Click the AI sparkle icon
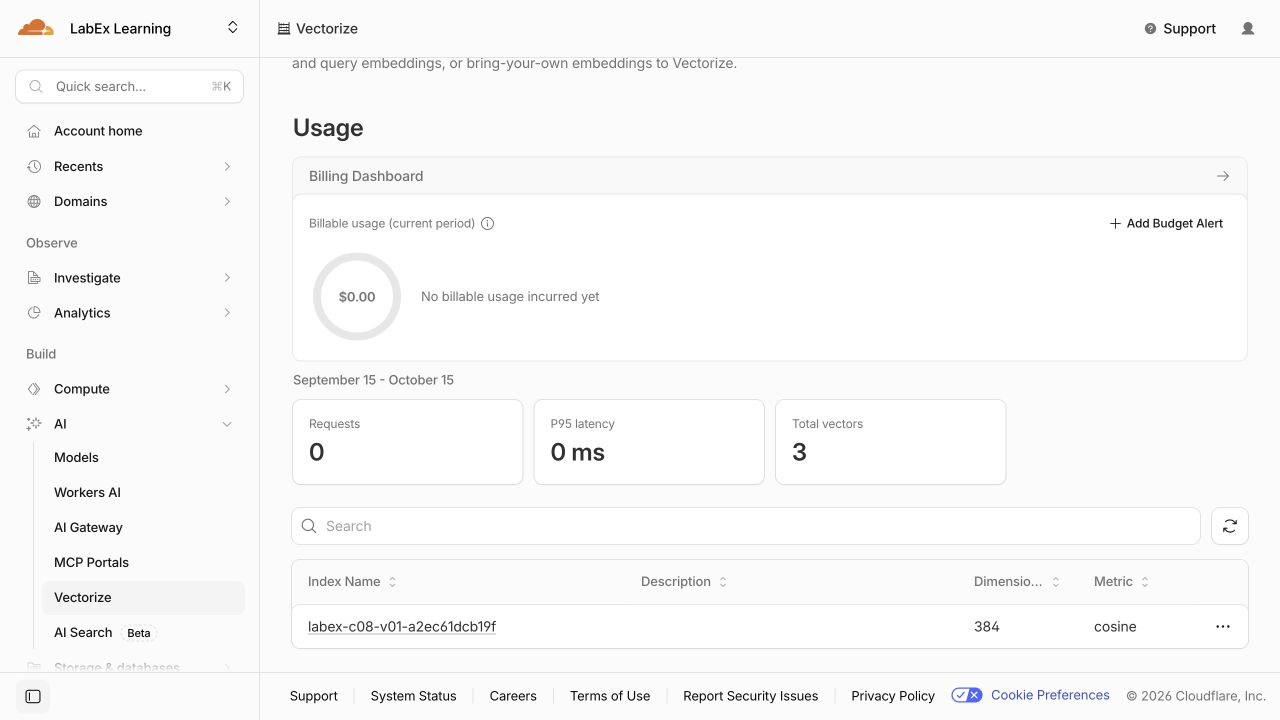This screenshot has width=1280, height=720. (34, 424)
